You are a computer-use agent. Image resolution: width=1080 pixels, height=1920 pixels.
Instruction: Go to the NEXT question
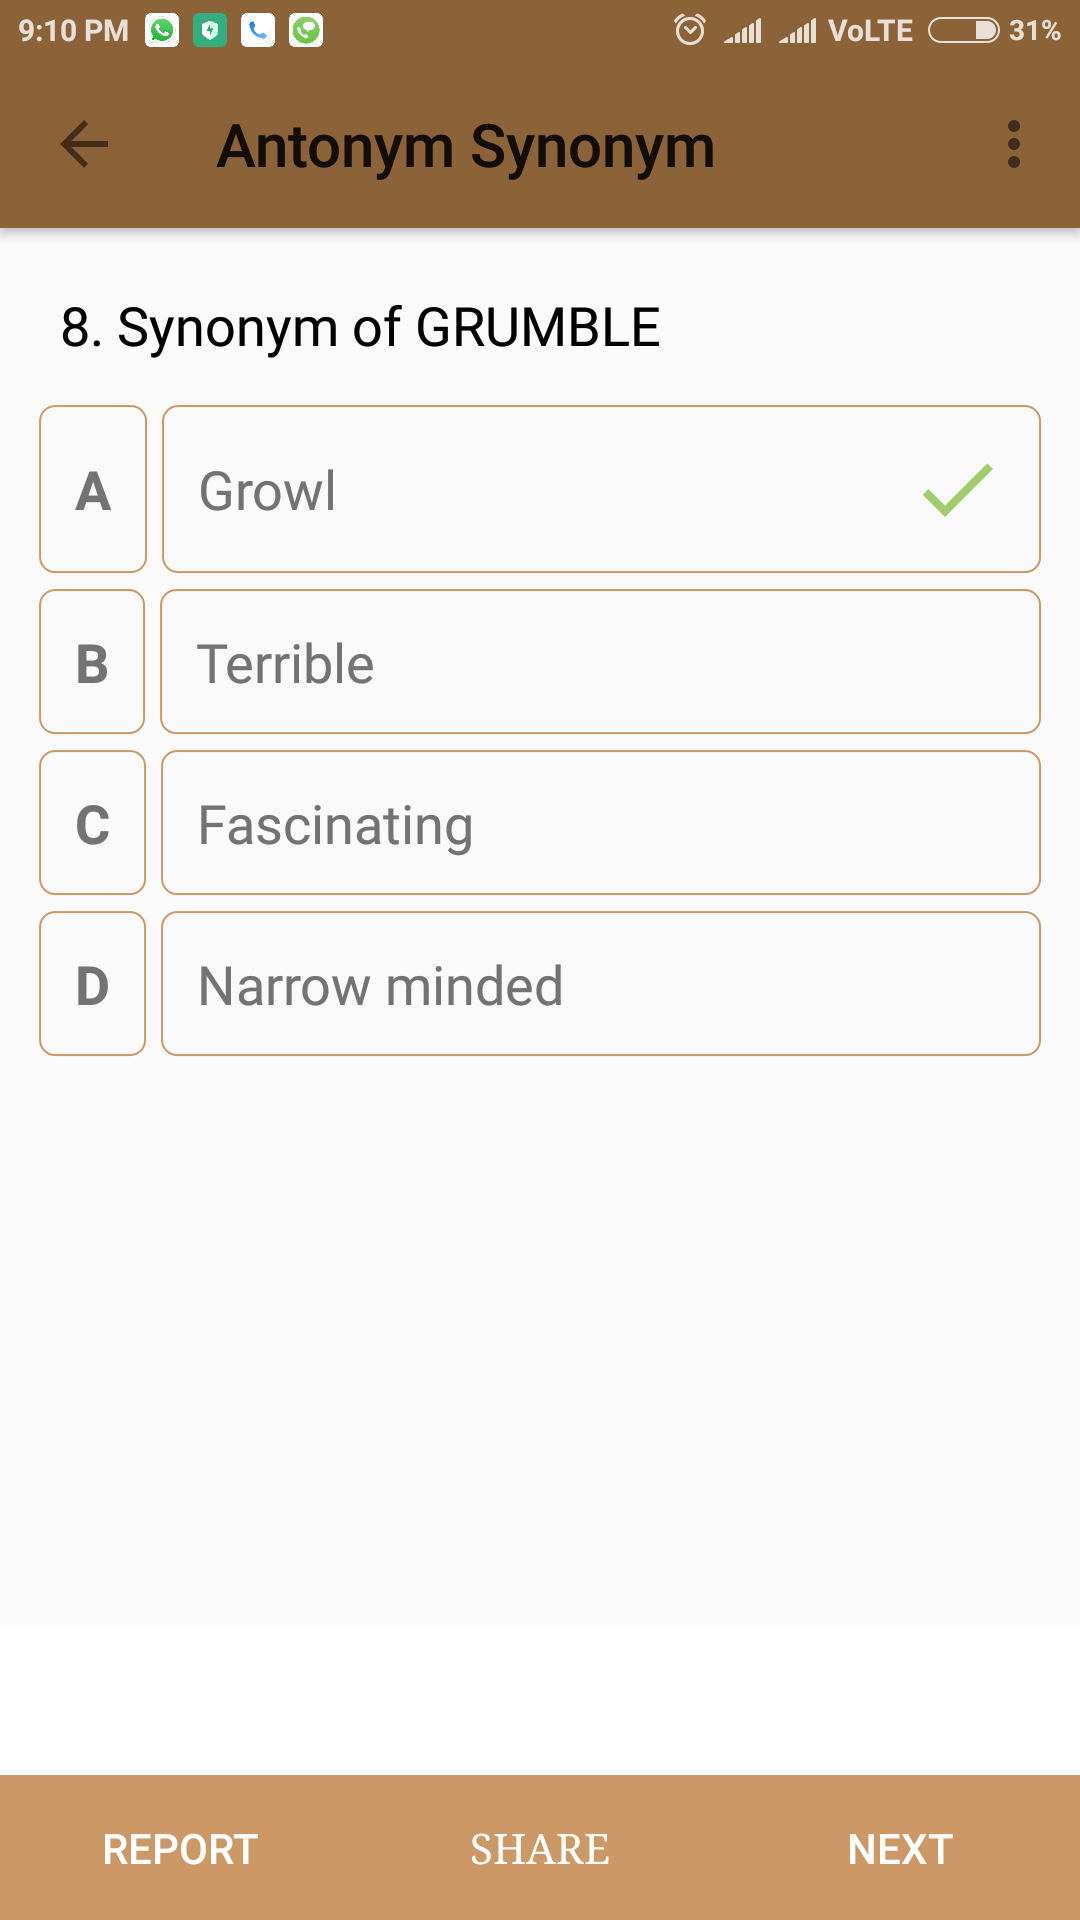[x=900, y=1849]
